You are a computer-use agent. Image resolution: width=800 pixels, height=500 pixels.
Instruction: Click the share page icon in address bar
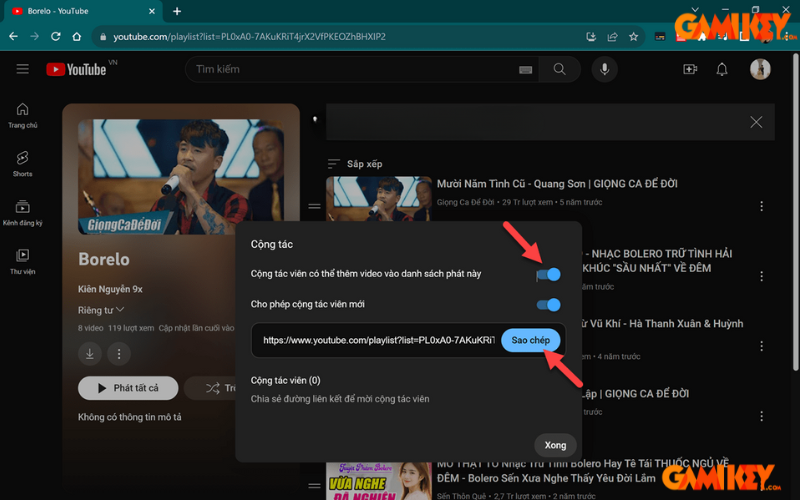coord(612,37)
